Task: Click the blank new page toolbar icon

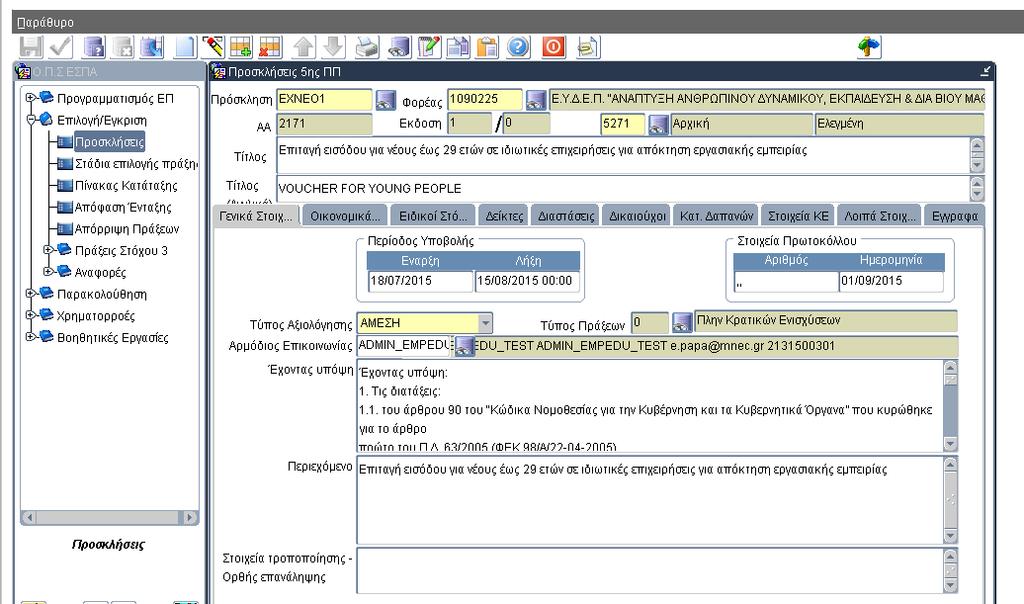Action: coord(184,47)
